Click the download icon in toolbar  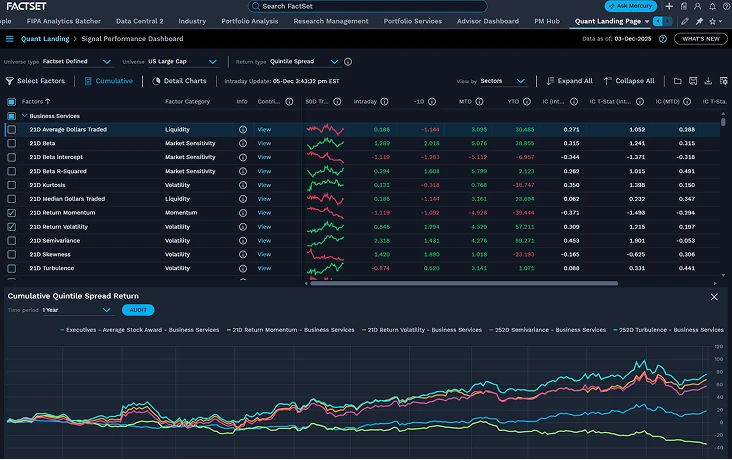(x=708, y=81)
